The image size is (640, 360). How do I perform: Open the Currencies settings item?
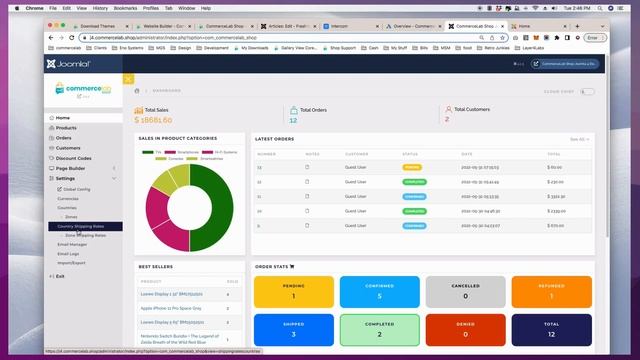[68, 199]
